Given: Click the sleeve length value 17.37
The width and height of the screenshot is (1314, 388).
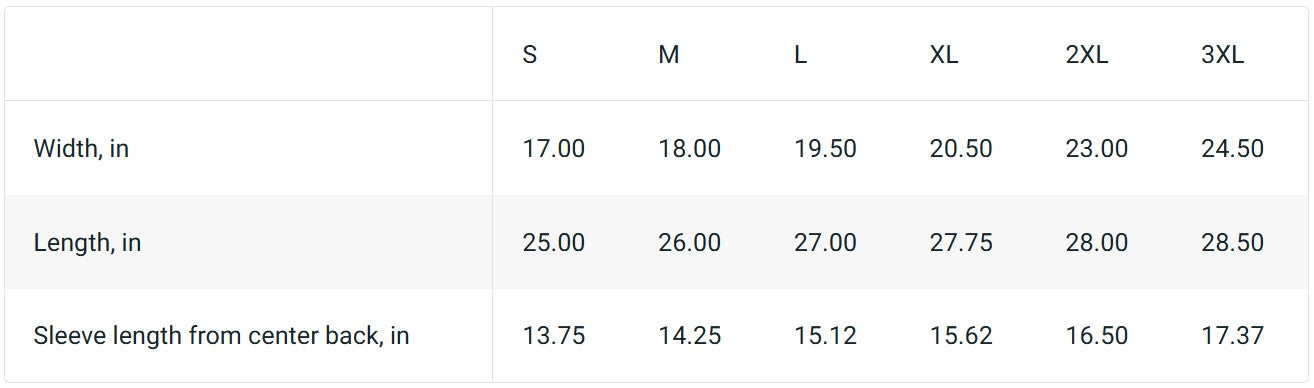Looking at the screenshot, I should 1233,336.
